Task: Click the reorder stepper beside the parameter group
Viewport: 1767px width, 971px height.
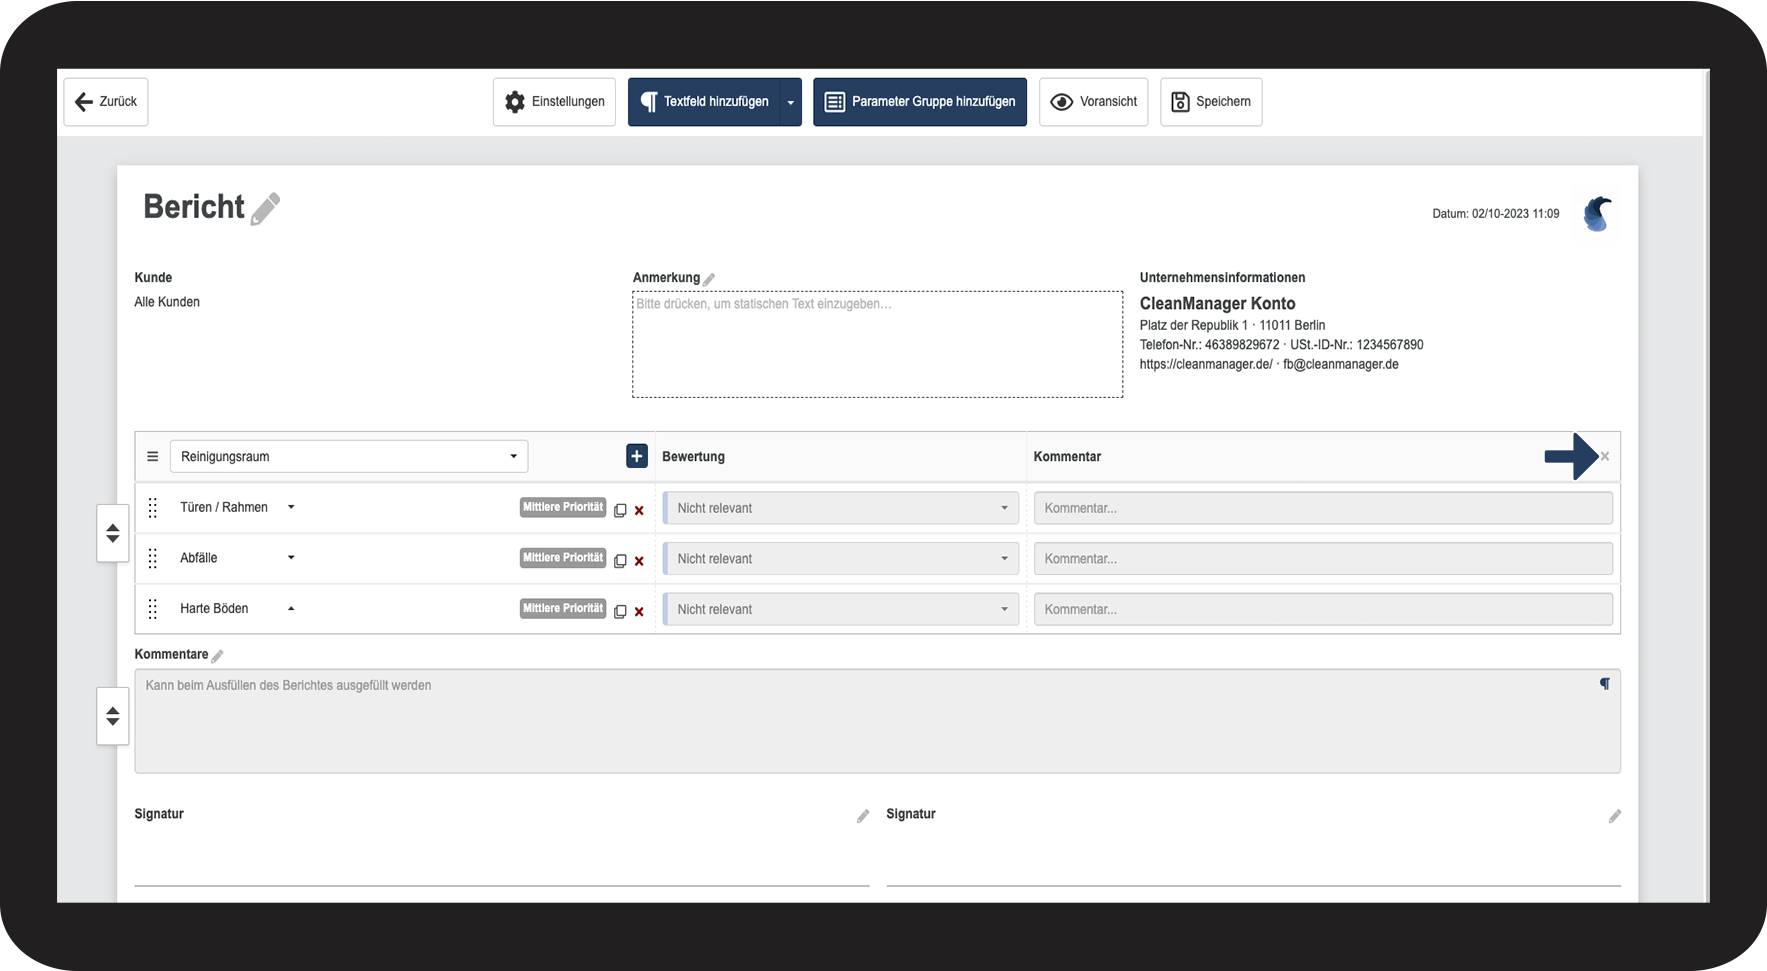Action: [113, 533]
